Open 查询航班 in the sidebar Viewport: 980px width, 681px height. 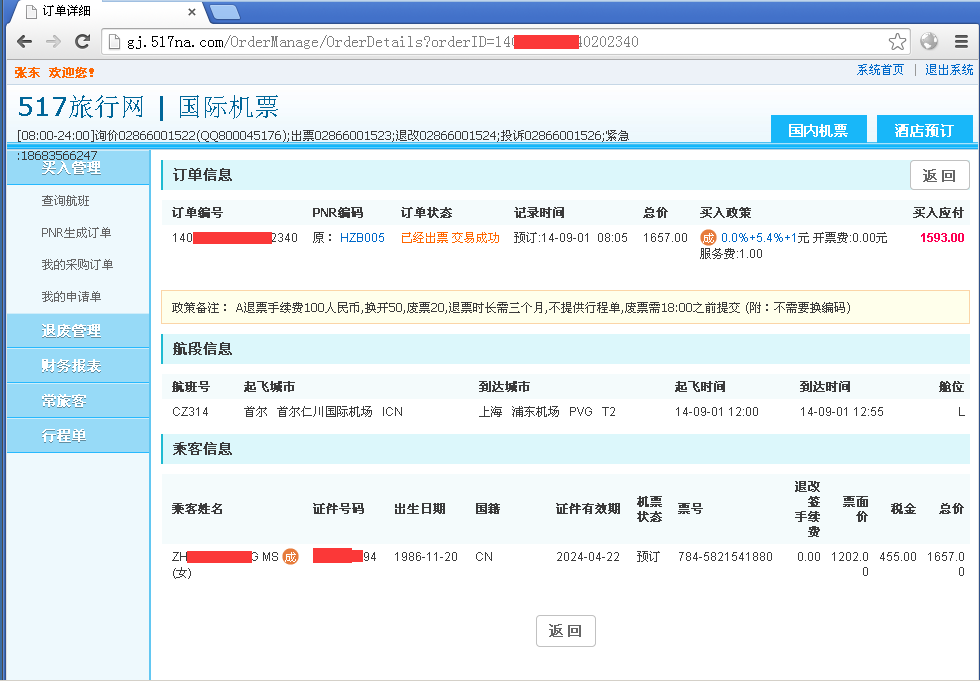point(66,201)
